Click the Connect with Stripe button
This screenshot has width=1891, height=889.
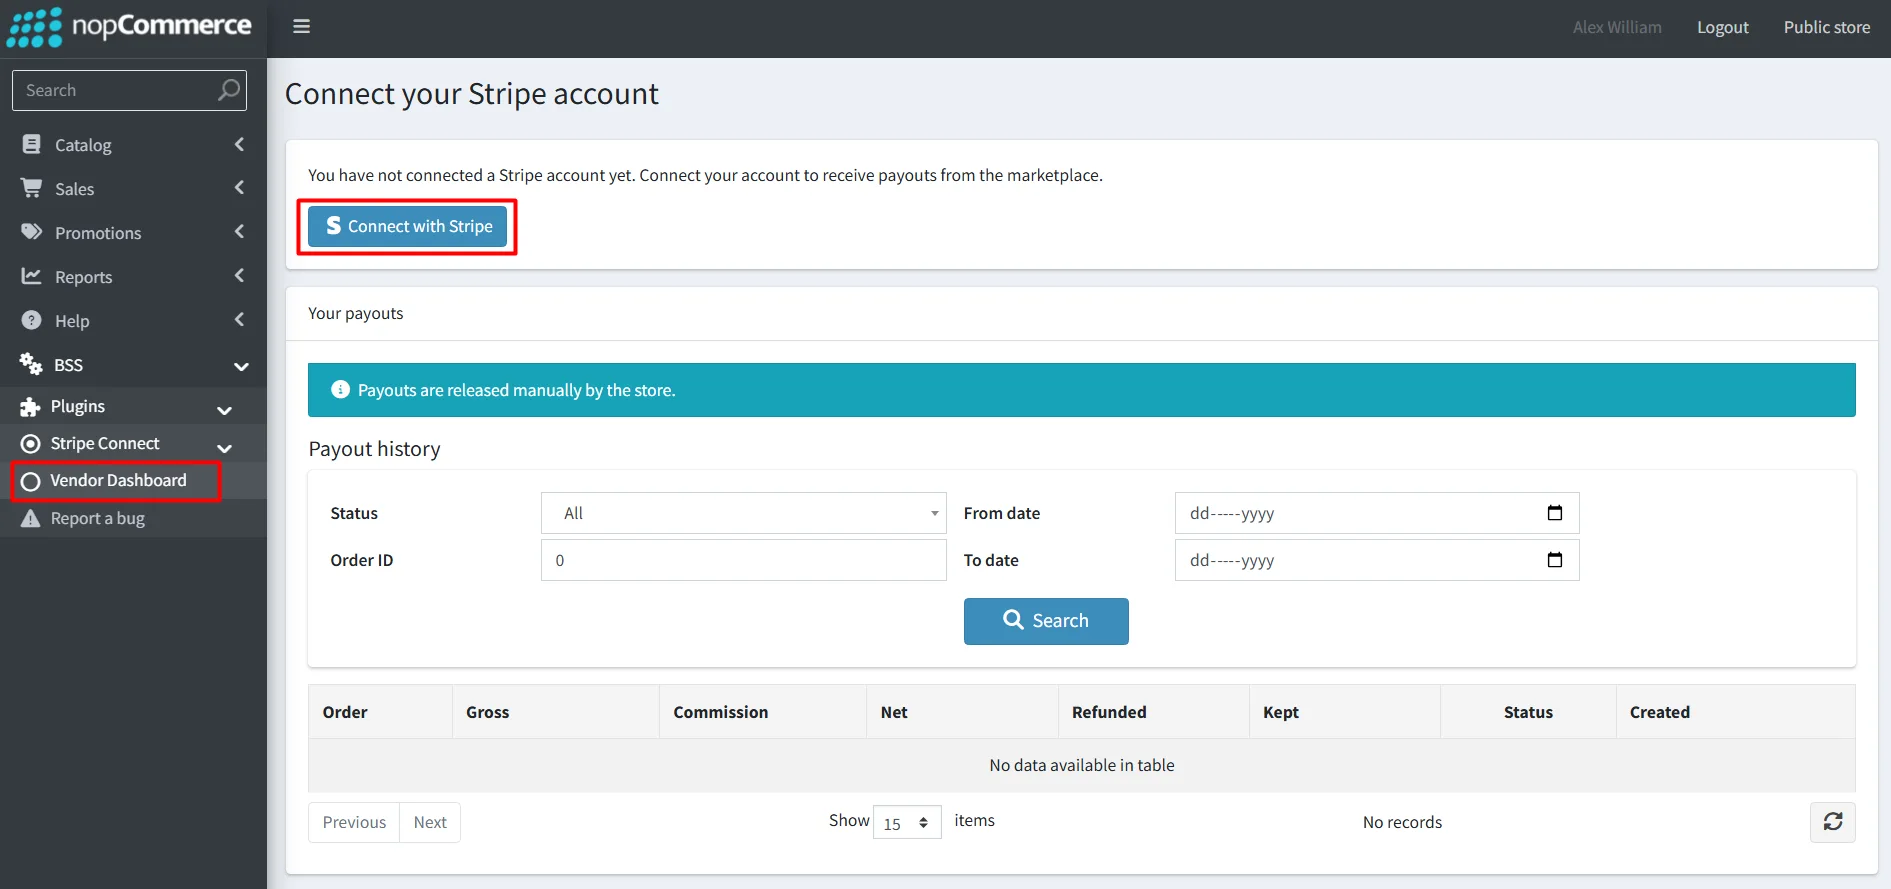(x=407, y=226)
